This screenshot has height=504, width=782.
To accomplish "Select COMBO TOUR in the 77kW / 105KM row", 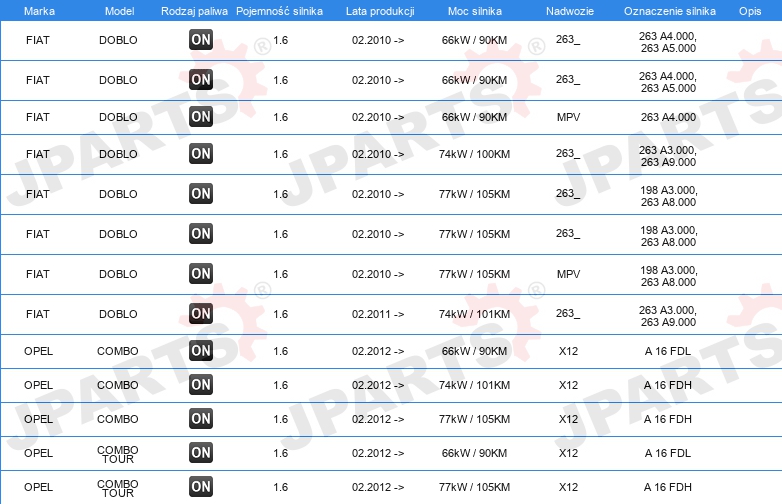I will click(118, 488).
